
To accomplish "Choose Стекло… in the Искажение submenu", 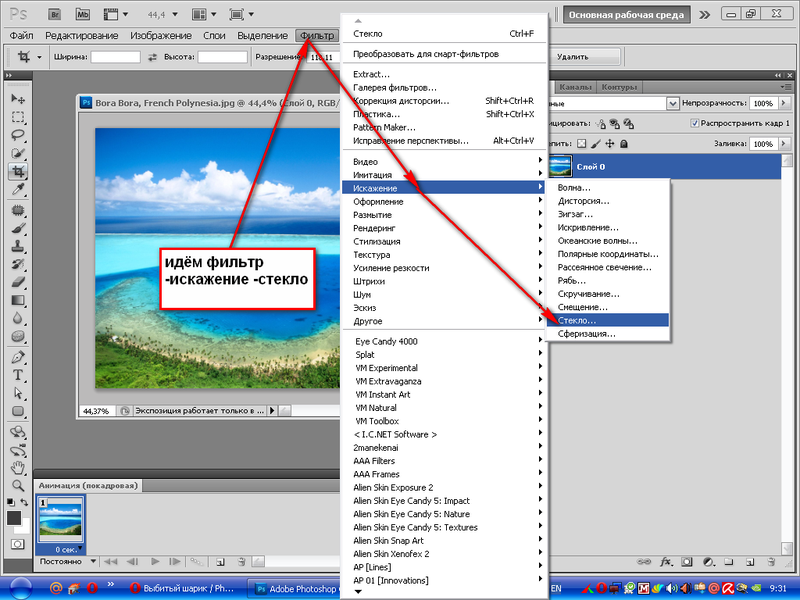I will point(607,320).
